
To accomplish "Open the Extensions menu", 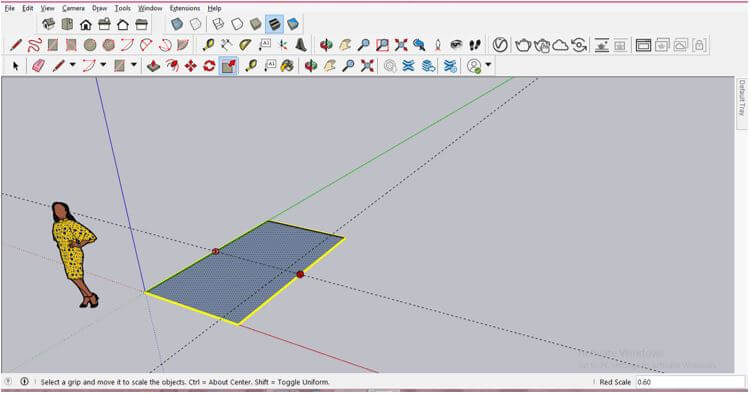I will click(185, 8).
